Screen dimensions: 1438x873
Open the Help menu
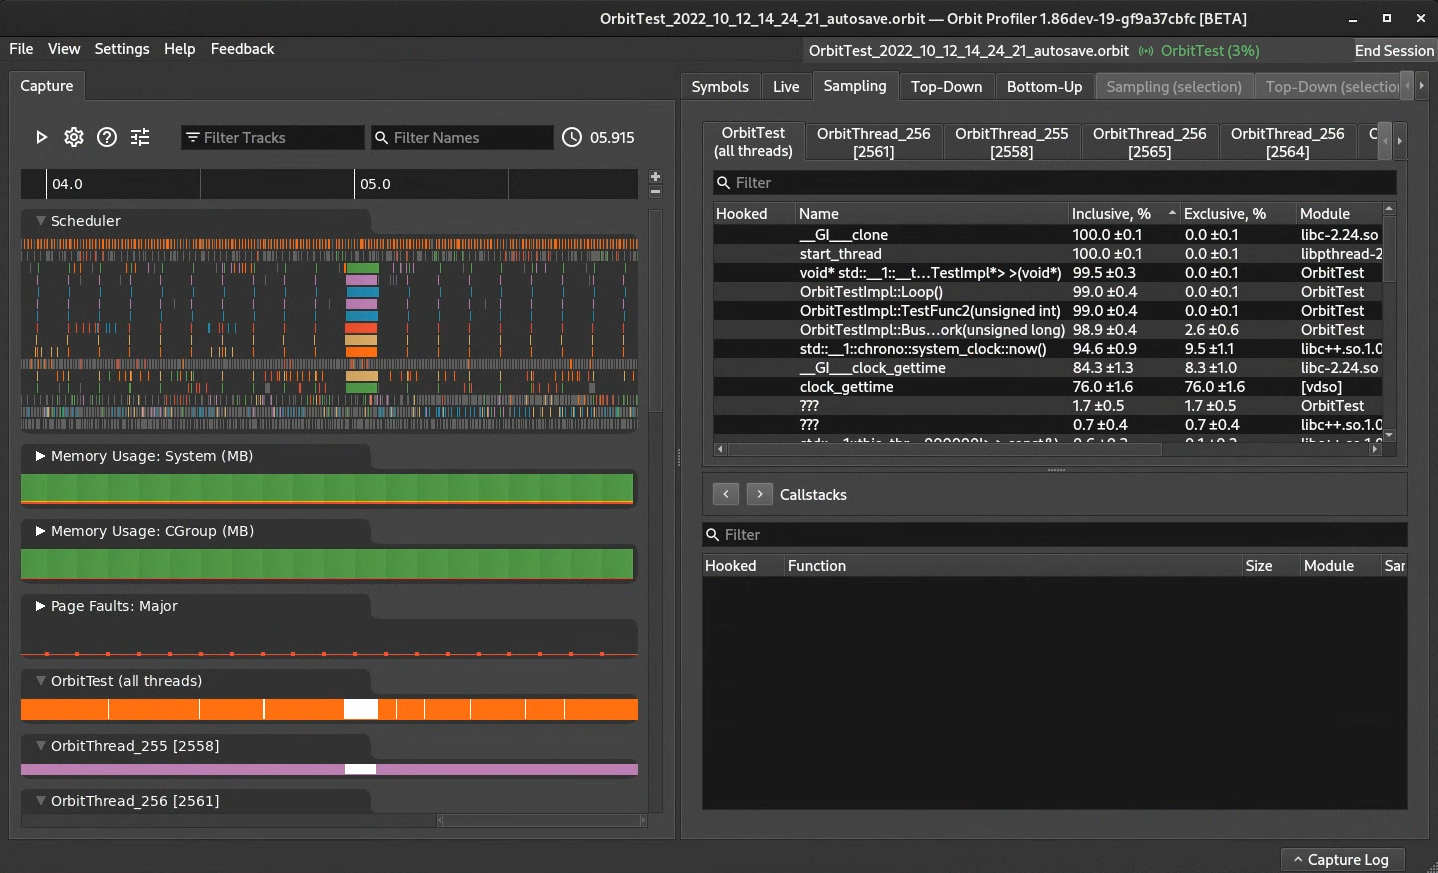180,49
